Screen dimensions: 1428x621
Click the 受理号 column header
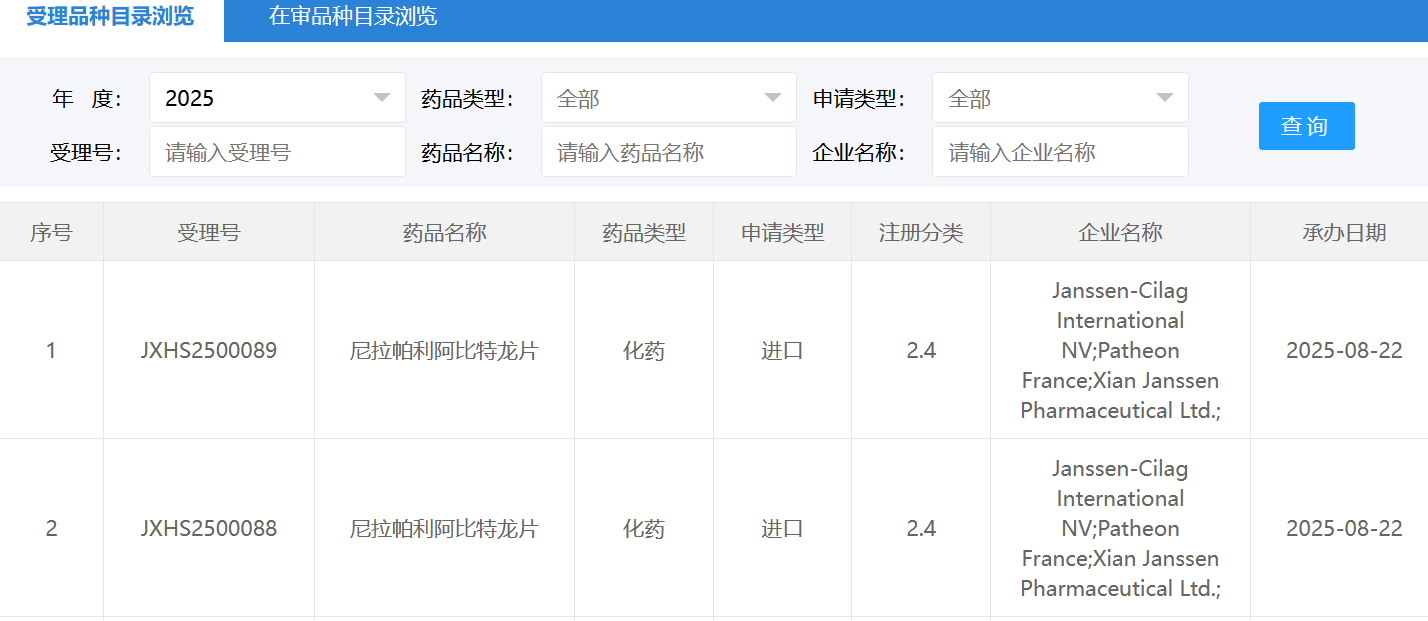point(208,233)
